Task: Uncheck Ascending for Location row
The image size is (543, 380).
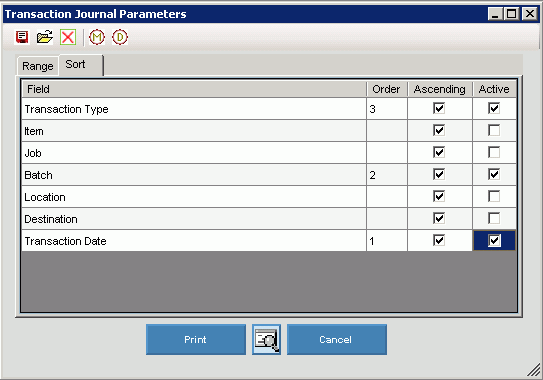Action: pos(439,196)
